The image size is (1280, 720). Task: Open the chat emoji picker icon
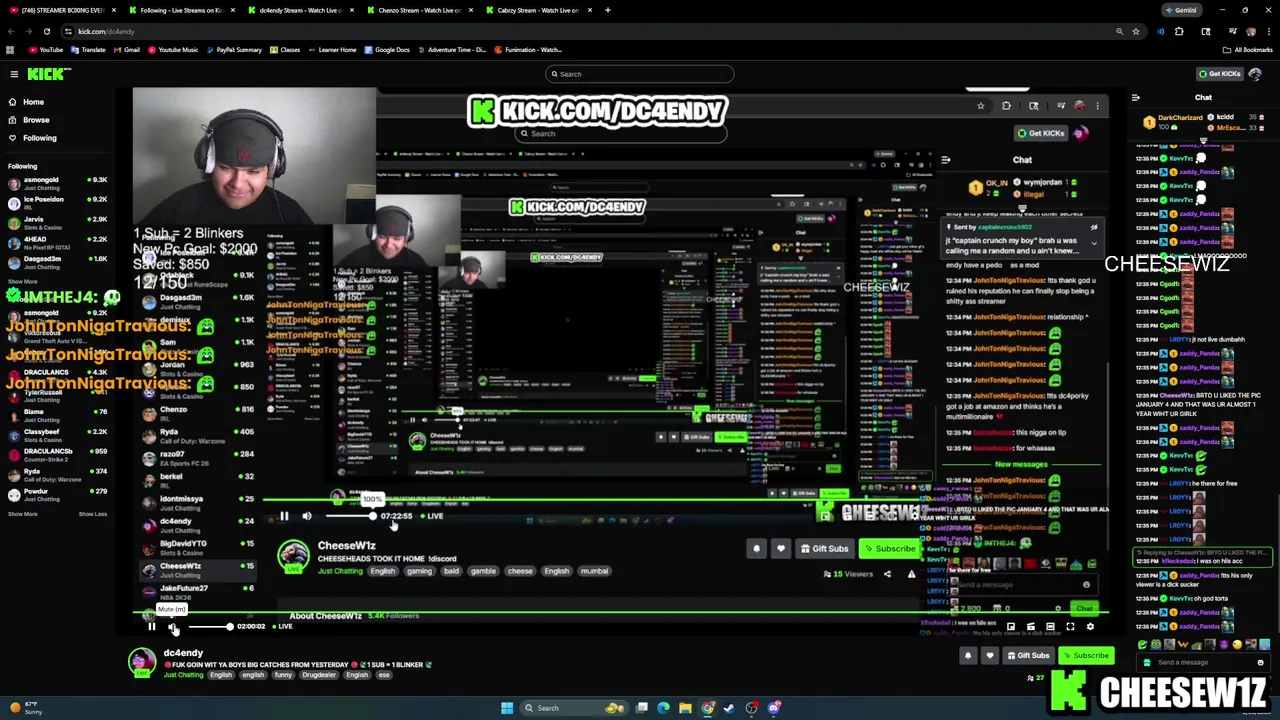[1260, 662]
